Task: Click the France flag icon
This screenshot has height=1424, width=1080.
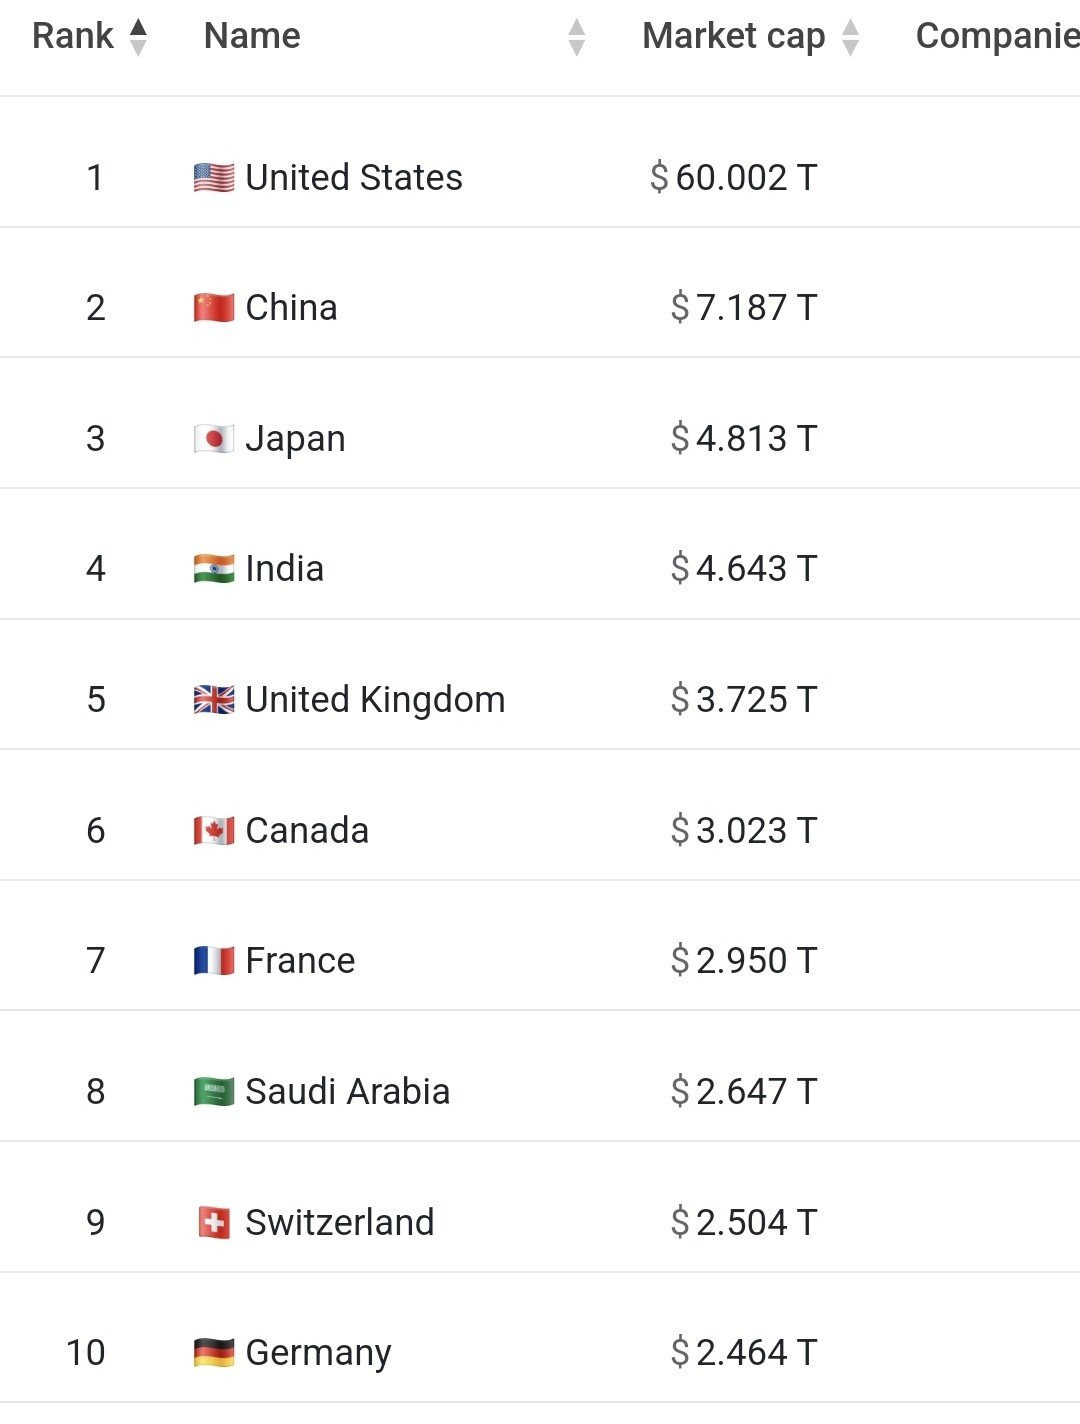Action: 214,961
